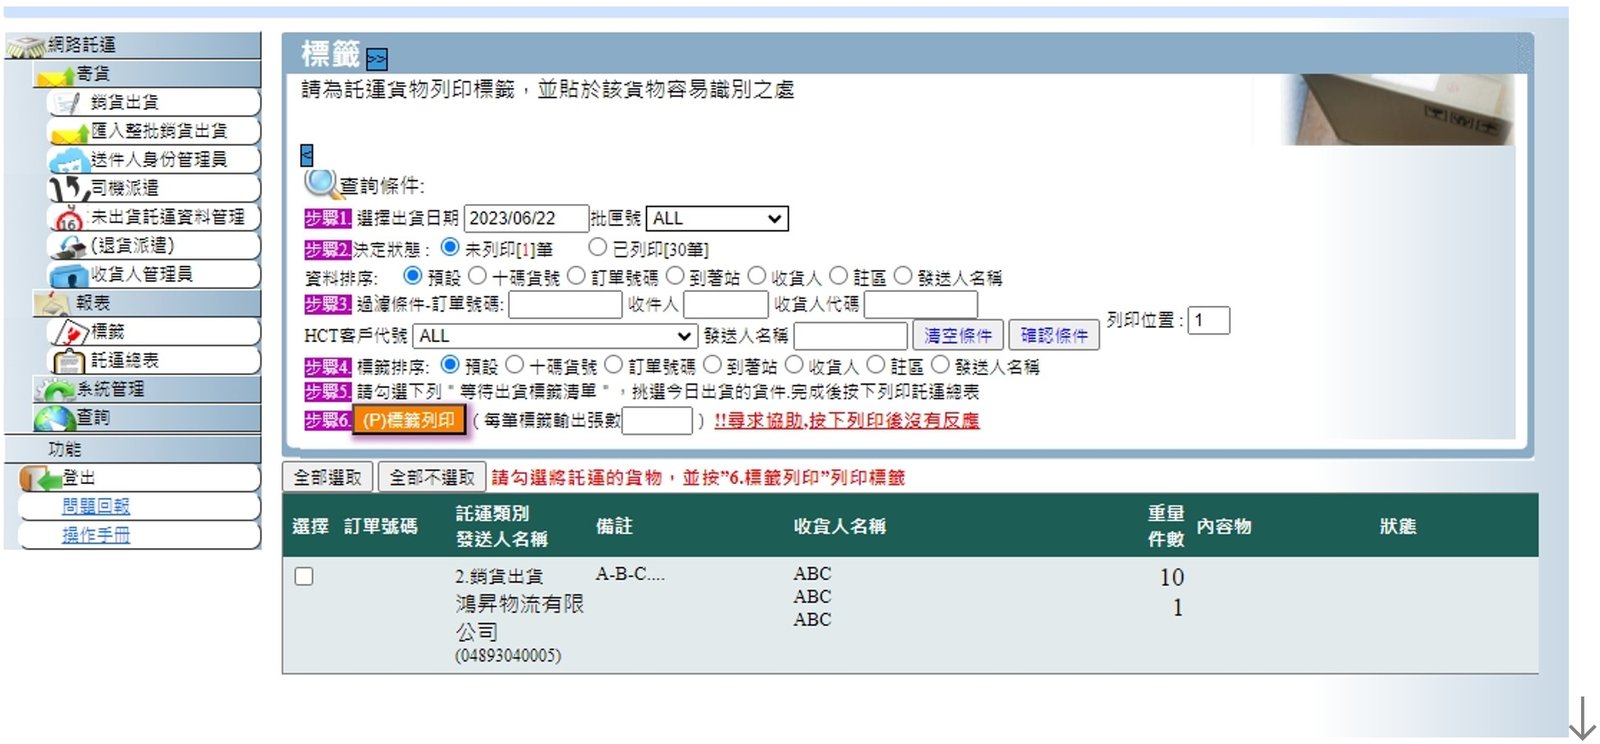Screen dimensions: 1600x744
Task: Click the 託運總表 clipboard icon
Action: pyautogui.click(x=69, y=361)
